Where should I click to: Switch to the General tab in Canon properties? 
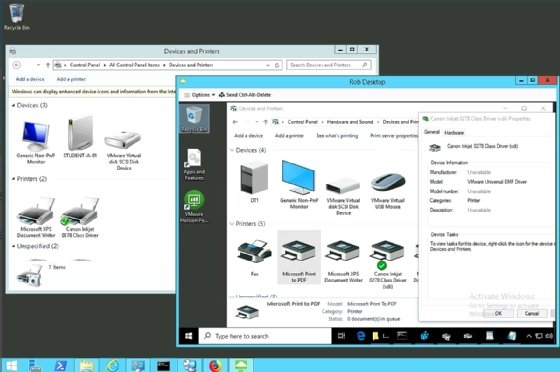(x=431, y=132)
